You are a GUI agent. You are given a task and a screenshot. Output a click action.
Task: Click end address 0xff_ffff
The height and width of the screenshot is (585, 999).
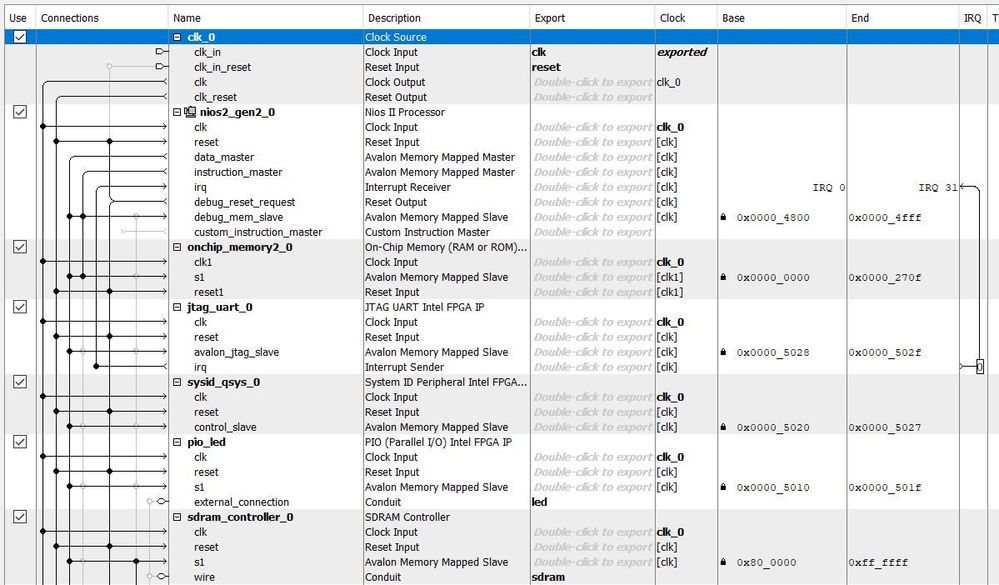(878, 563)
